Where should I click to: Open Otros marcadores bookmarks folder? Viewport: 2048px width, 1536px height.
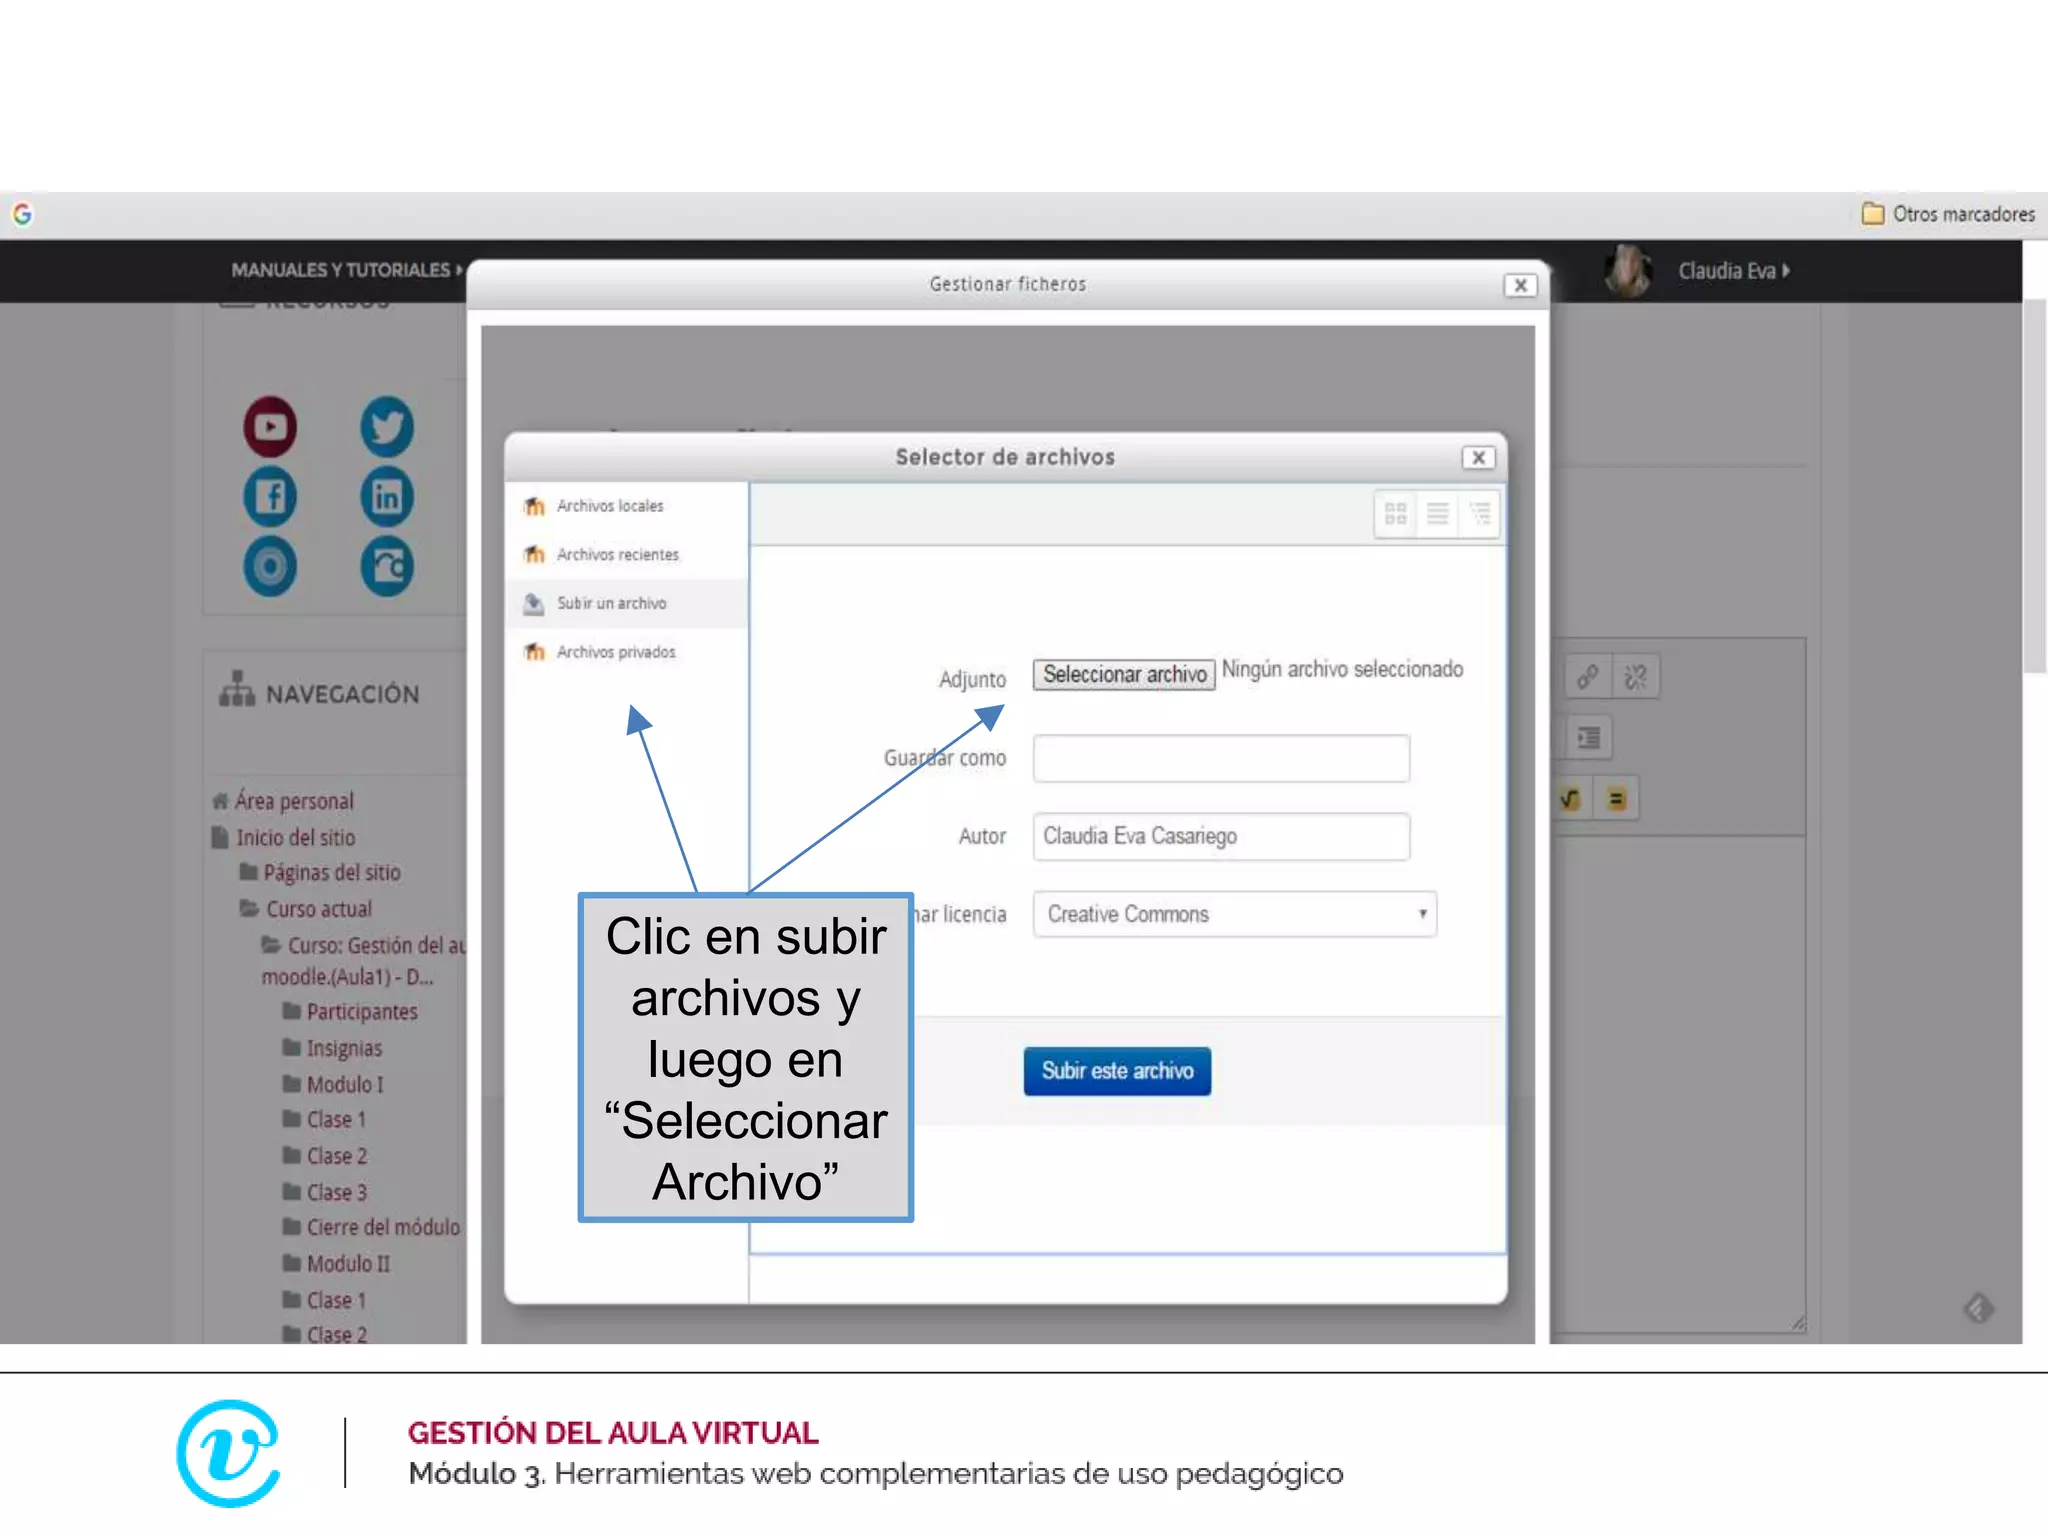coord(1948,214)
